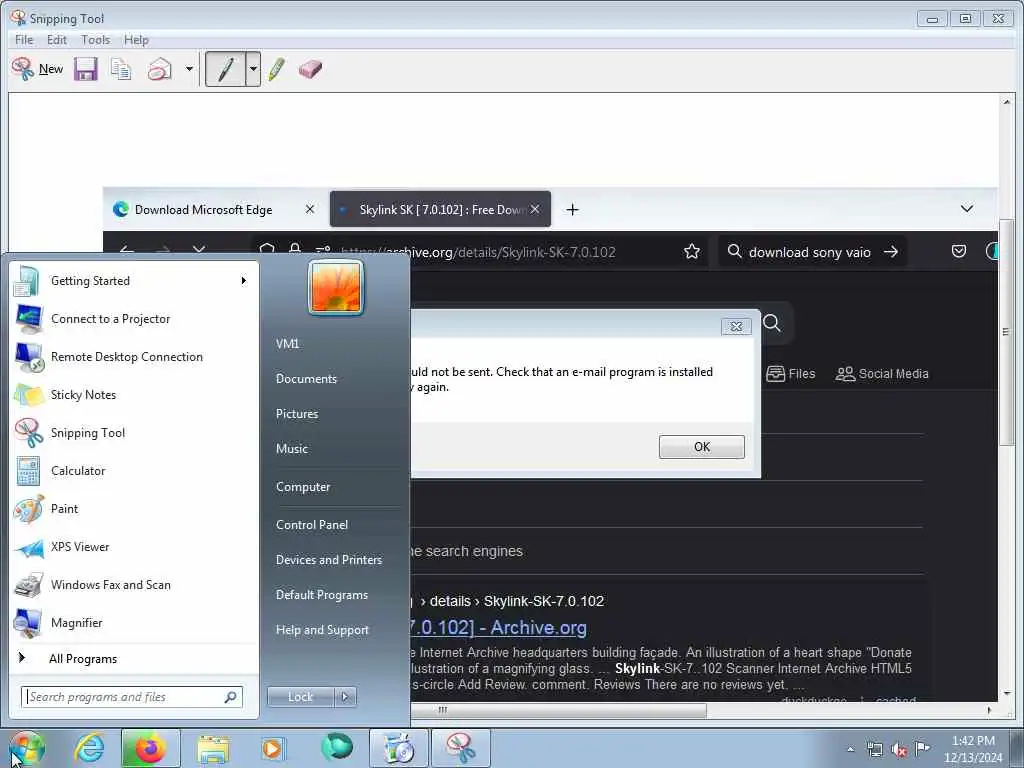
Task: Open Computer from Start menu
Action: [x=303, y=487]
